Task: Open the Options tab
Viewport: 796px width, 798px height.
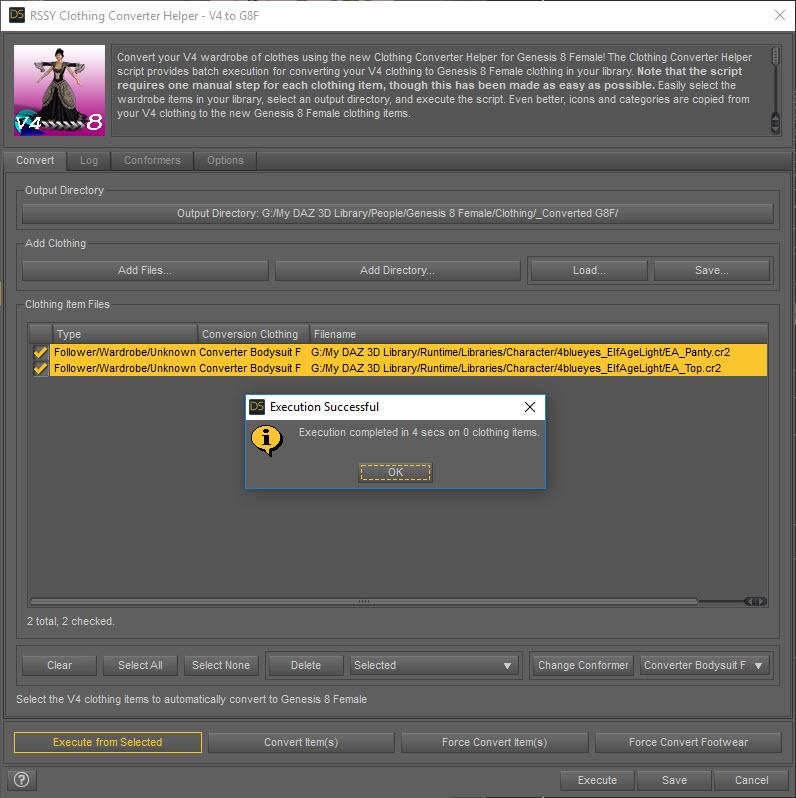Action: point(225,160)
